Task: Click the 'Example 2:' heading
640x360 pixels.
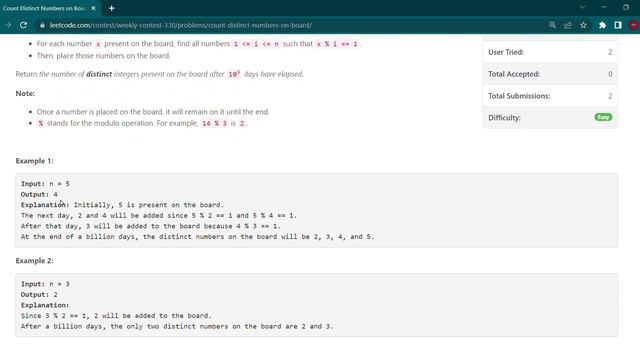Action: click(34, 260)
